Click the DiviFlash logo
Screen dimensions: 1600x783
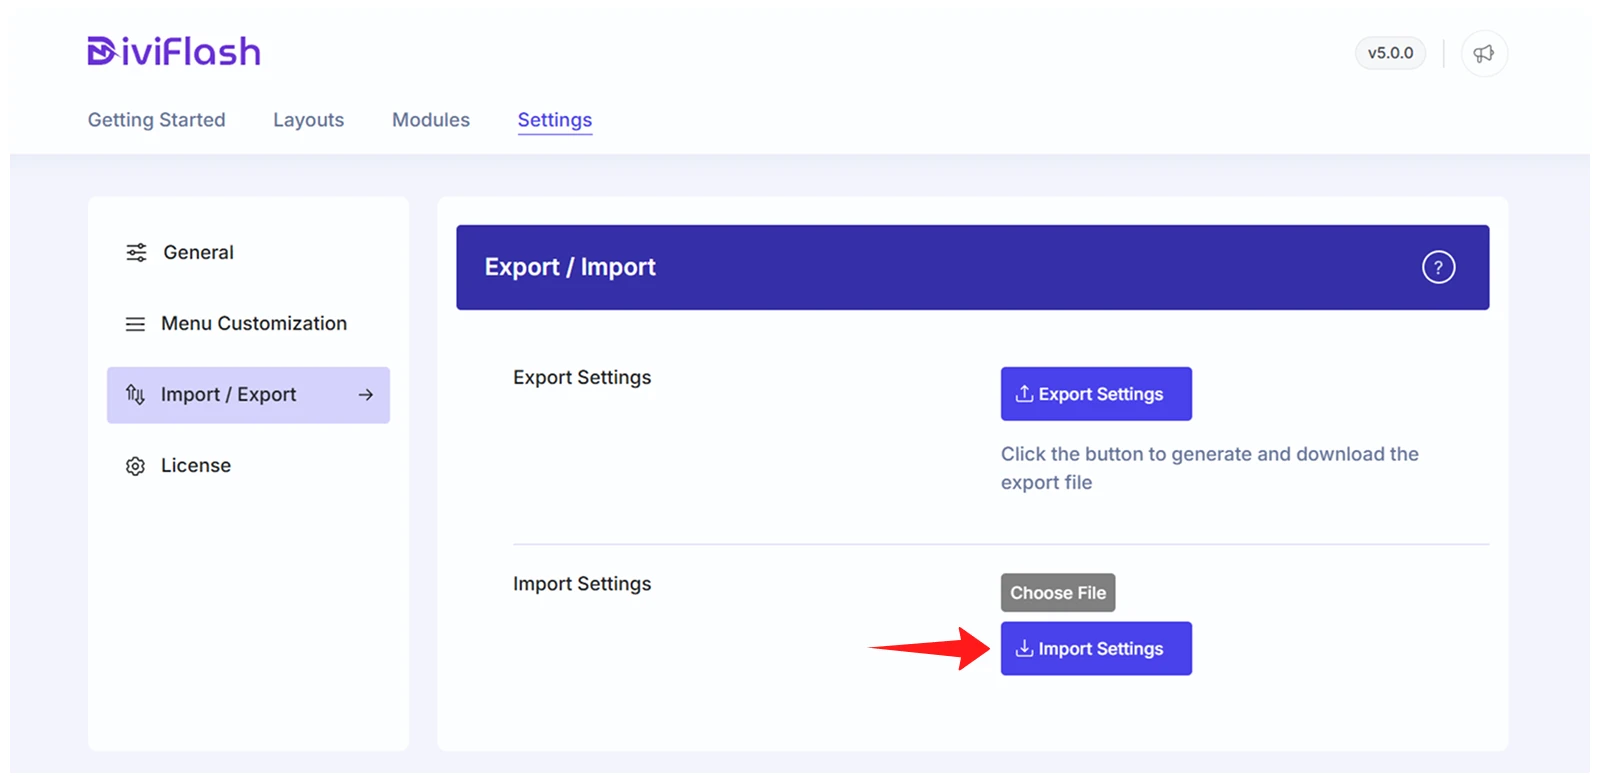[x=174, y=52]
